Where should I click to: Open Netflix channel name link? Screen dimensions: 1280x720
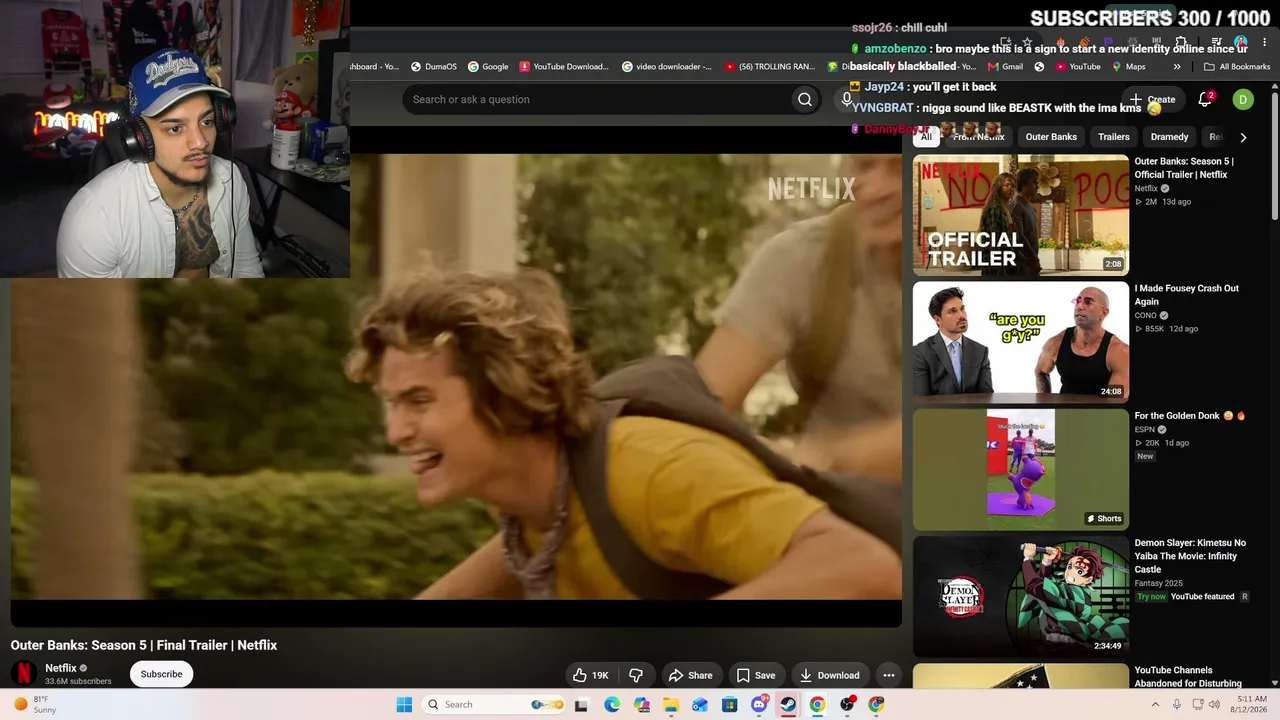point(61,668)
